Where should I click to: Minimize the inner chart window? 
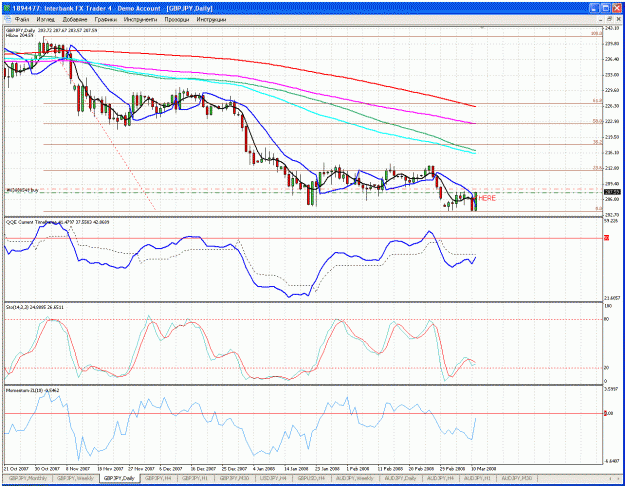tap(601, 19)
